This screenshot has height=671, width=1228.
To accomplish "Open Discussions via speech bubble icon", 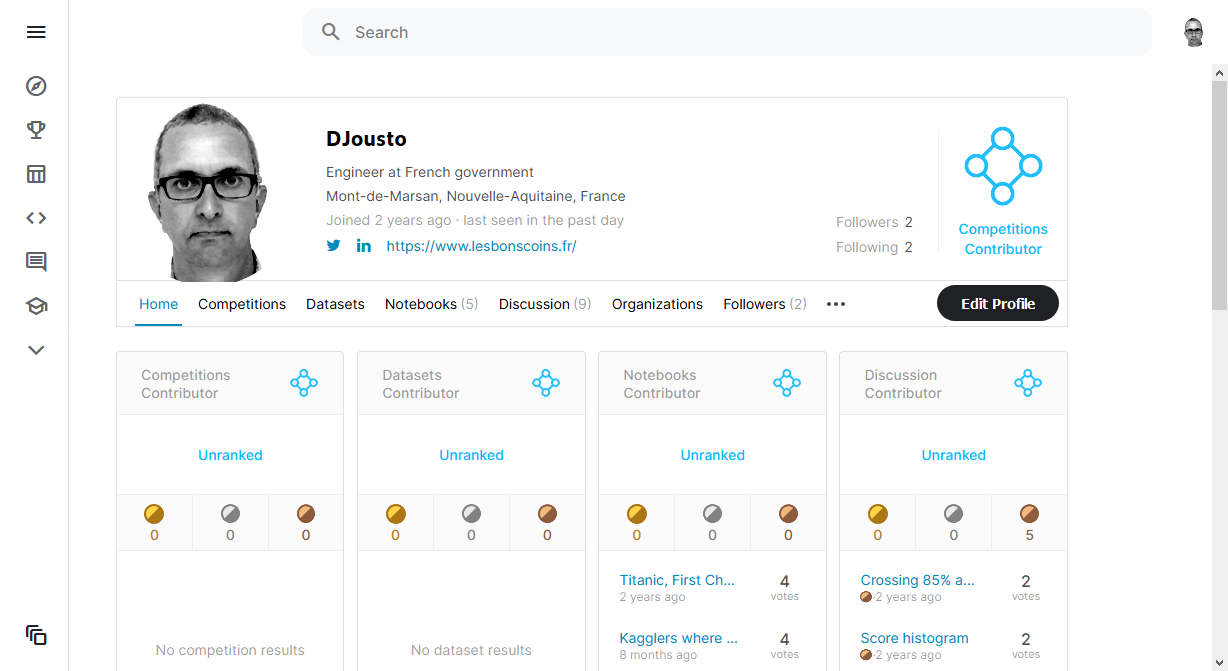I will (36, 262).
